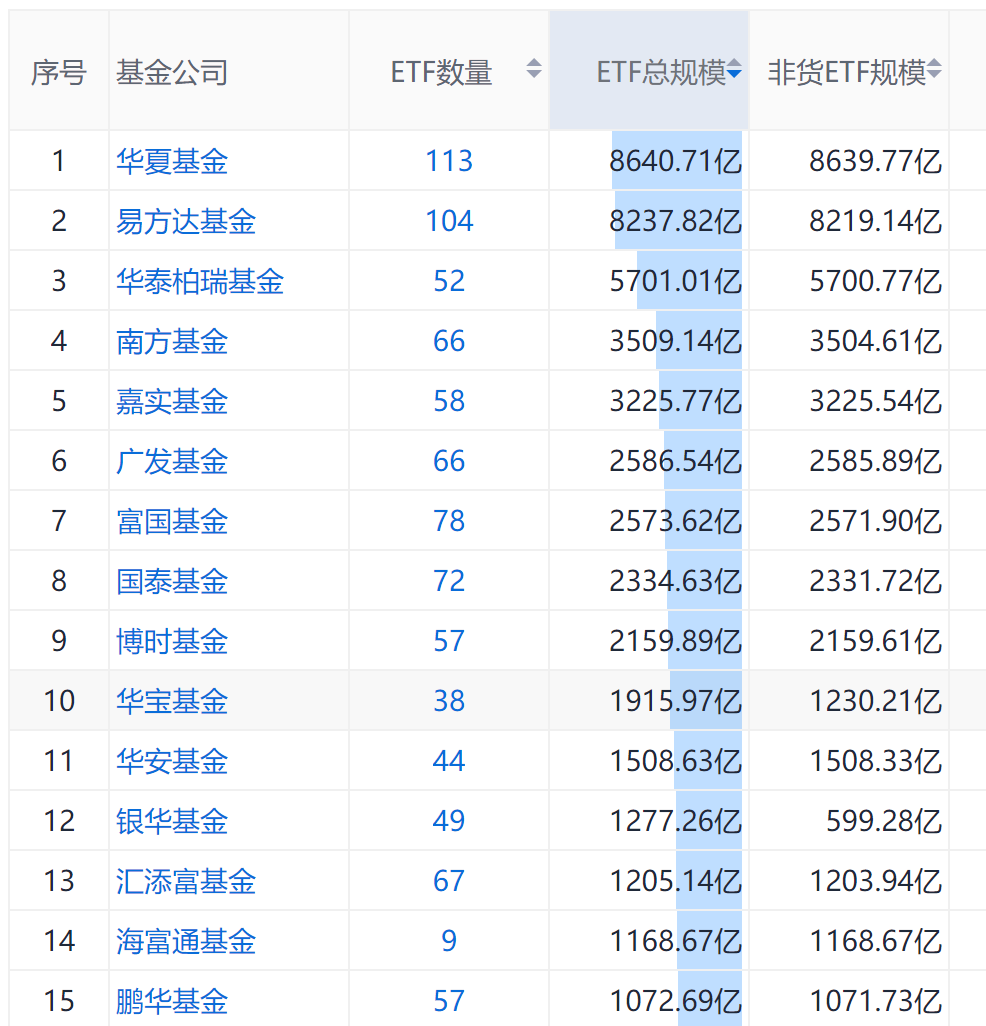This screenshot has height=1026, width=986.
Task: Click the ETF总规模 column header text
Action: tap(661, 72)
